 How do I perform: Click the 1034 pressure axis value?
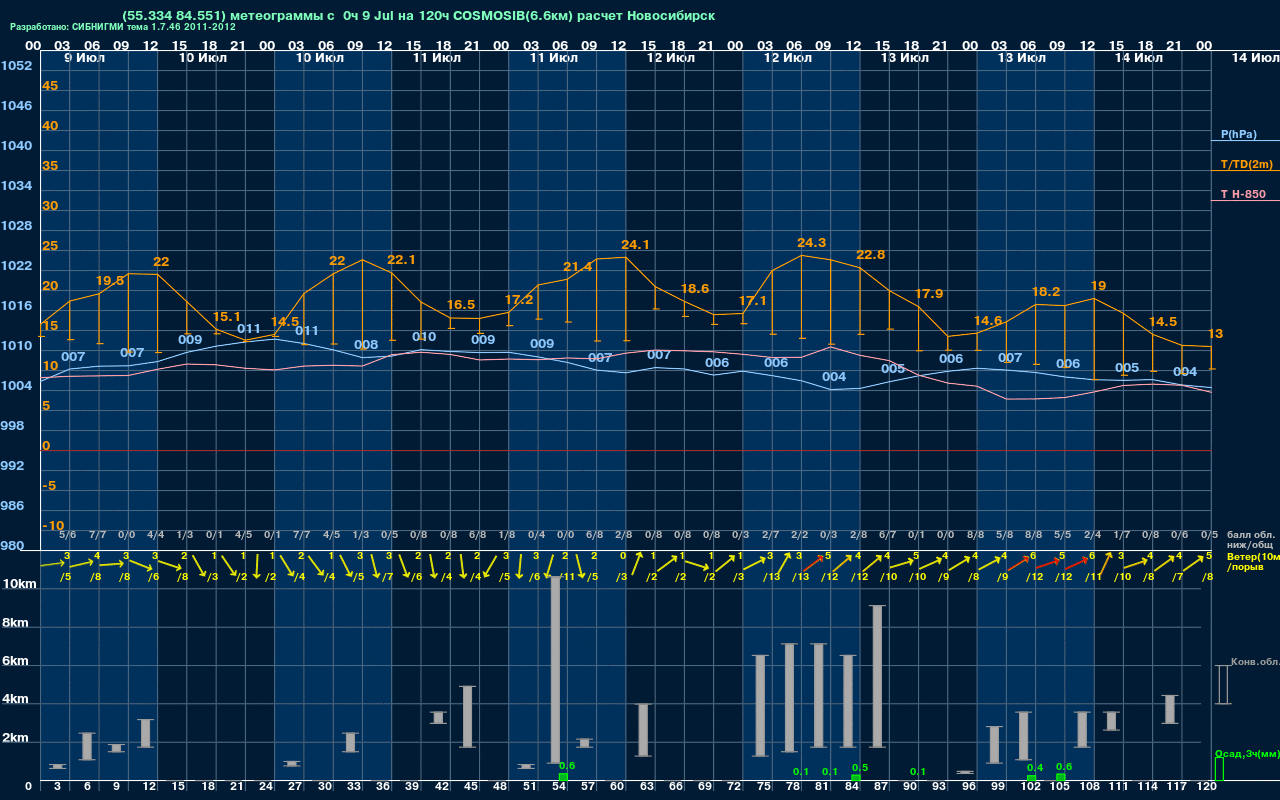(16, 186)
